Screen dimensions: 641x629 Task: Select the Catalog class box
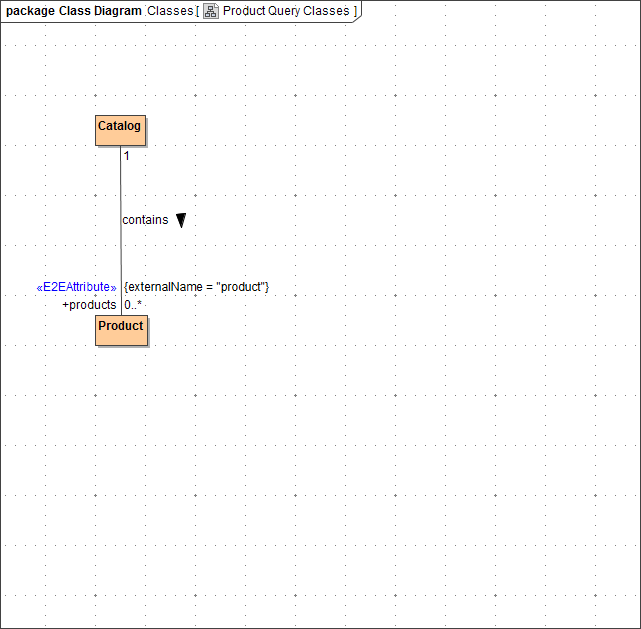tap(120, 130)
